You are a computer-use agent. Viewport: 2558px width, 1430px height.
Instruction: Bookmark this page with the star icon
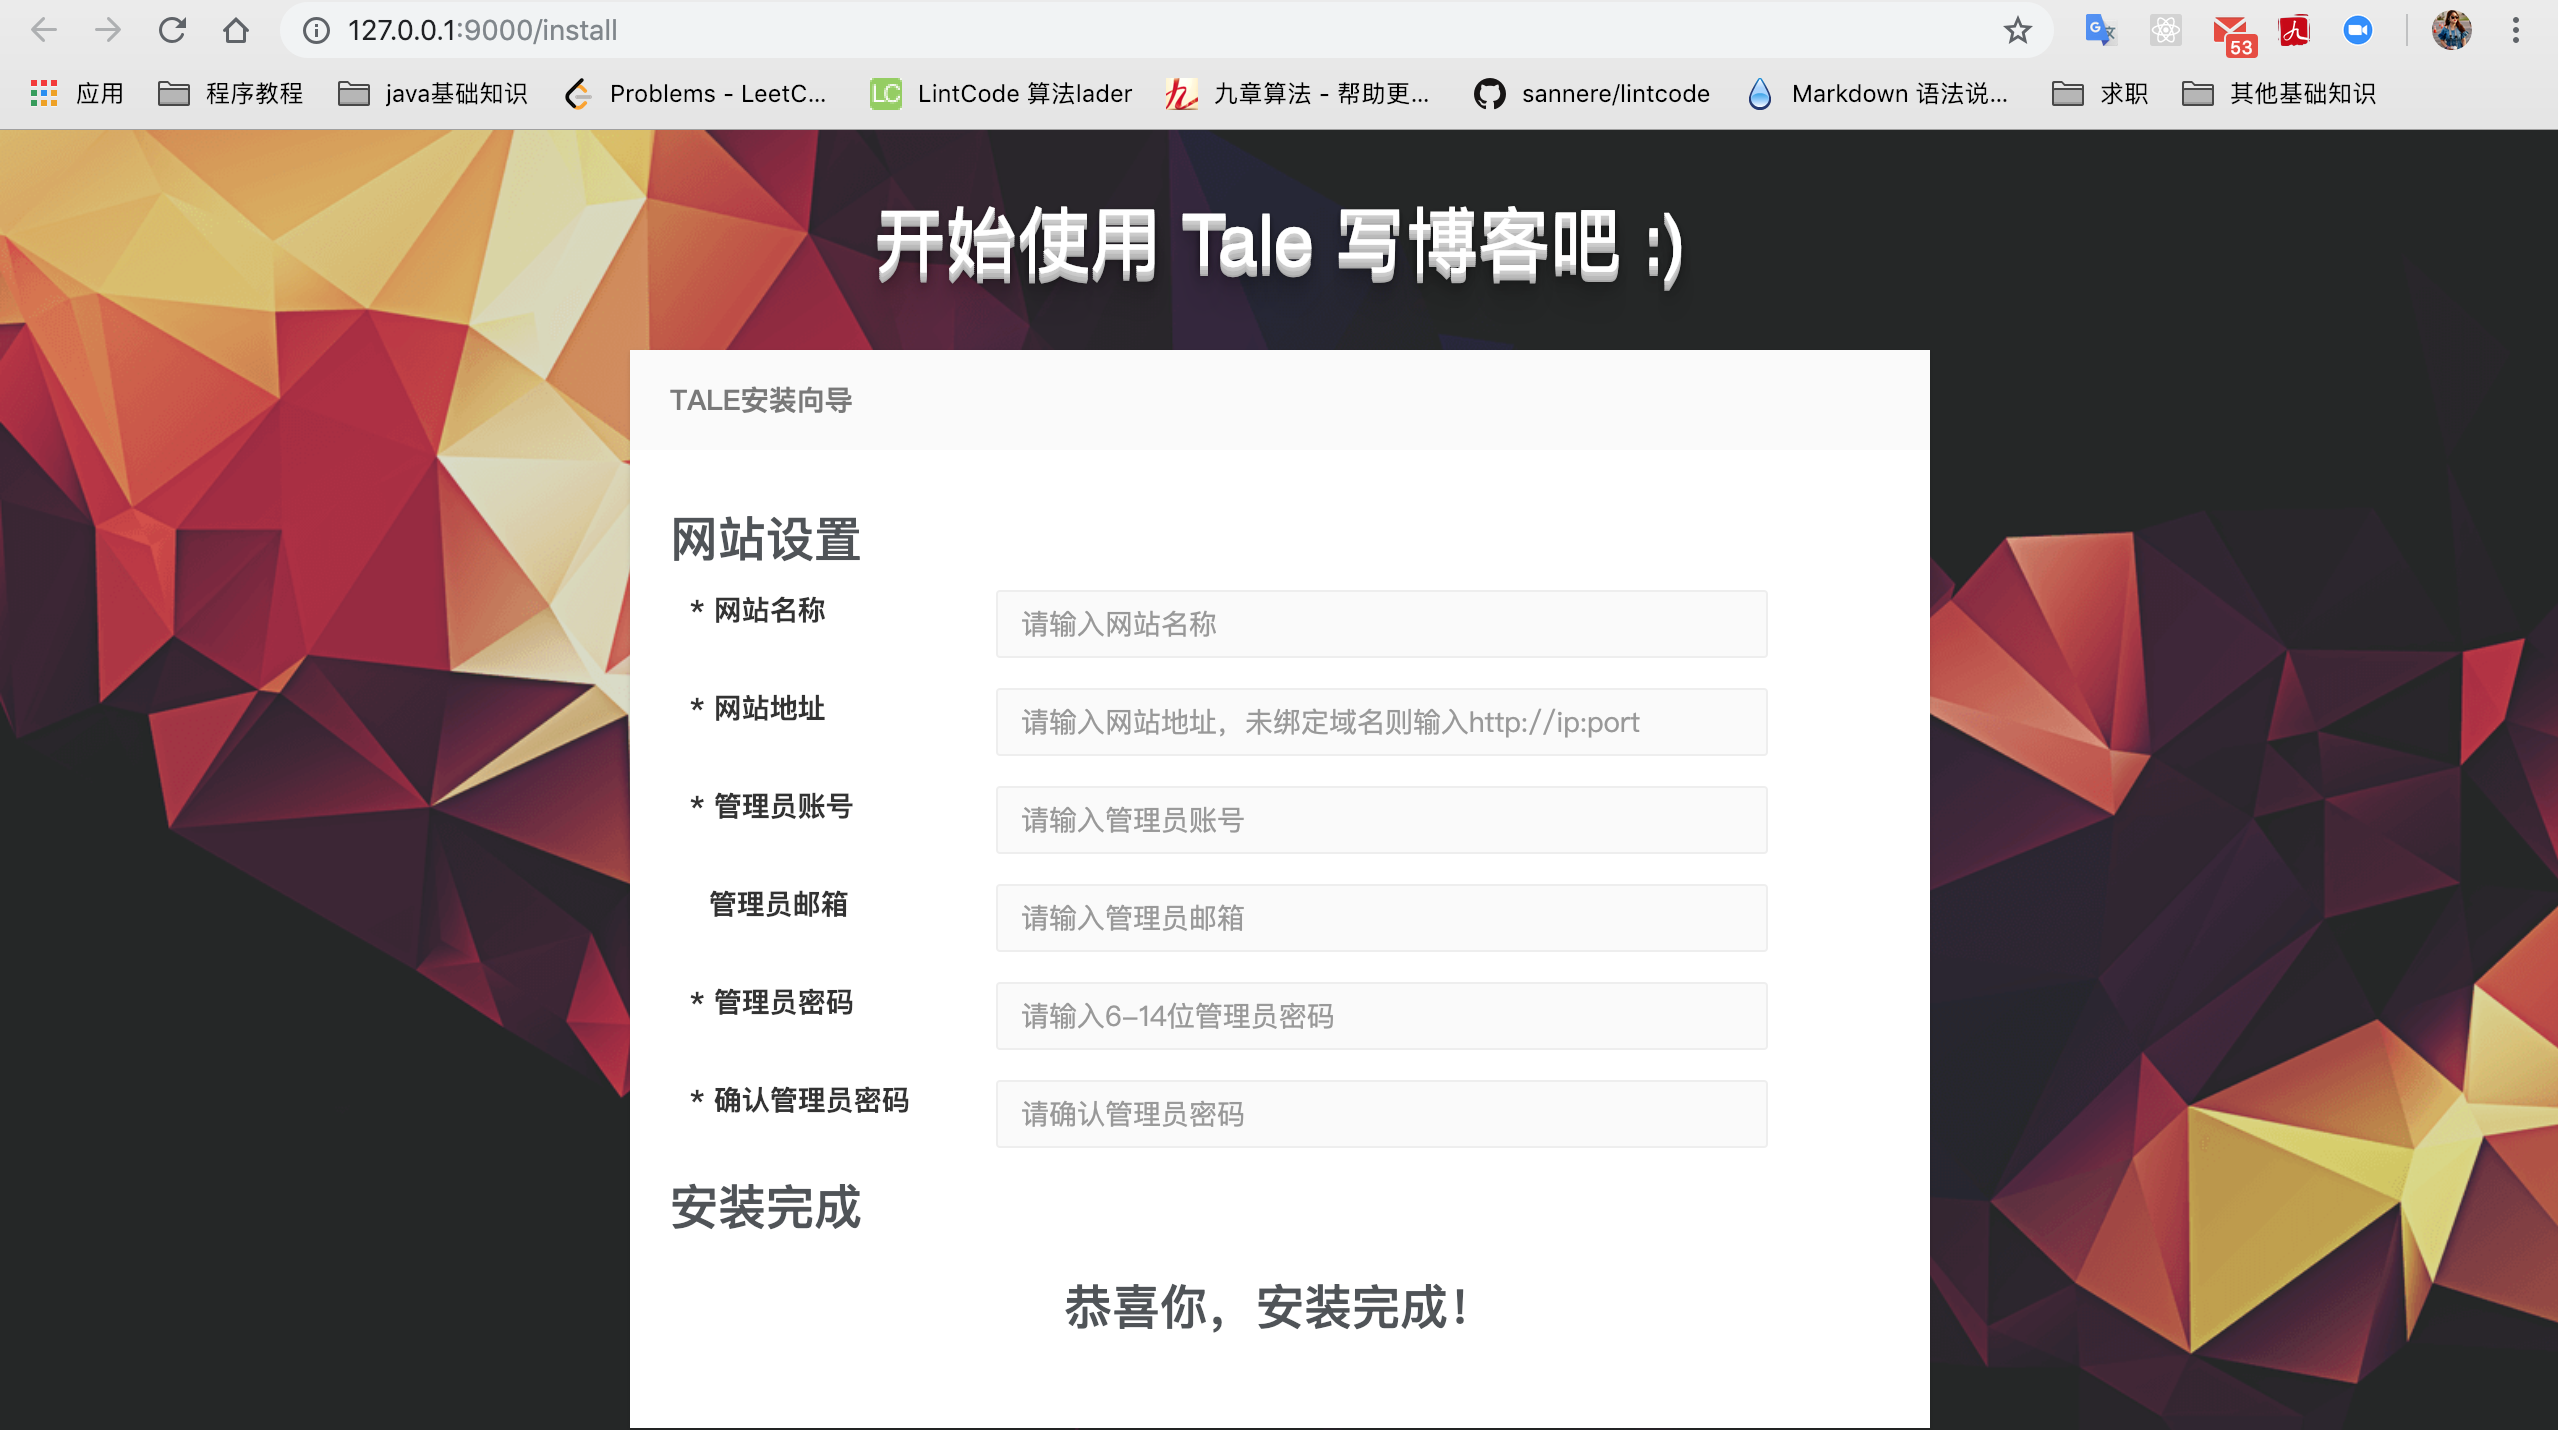coord(2016,30)
